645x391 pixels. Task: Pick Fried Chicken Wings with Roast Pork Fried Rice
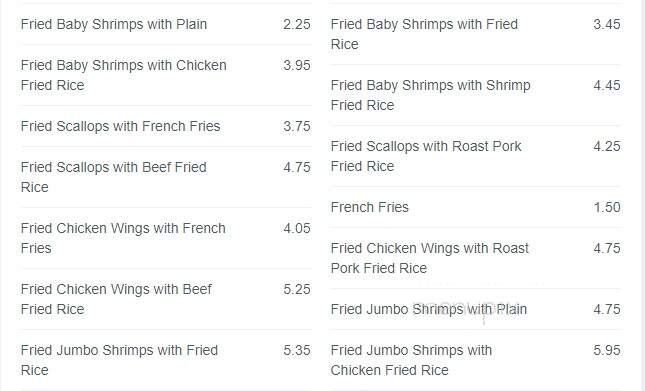(430, 258)
